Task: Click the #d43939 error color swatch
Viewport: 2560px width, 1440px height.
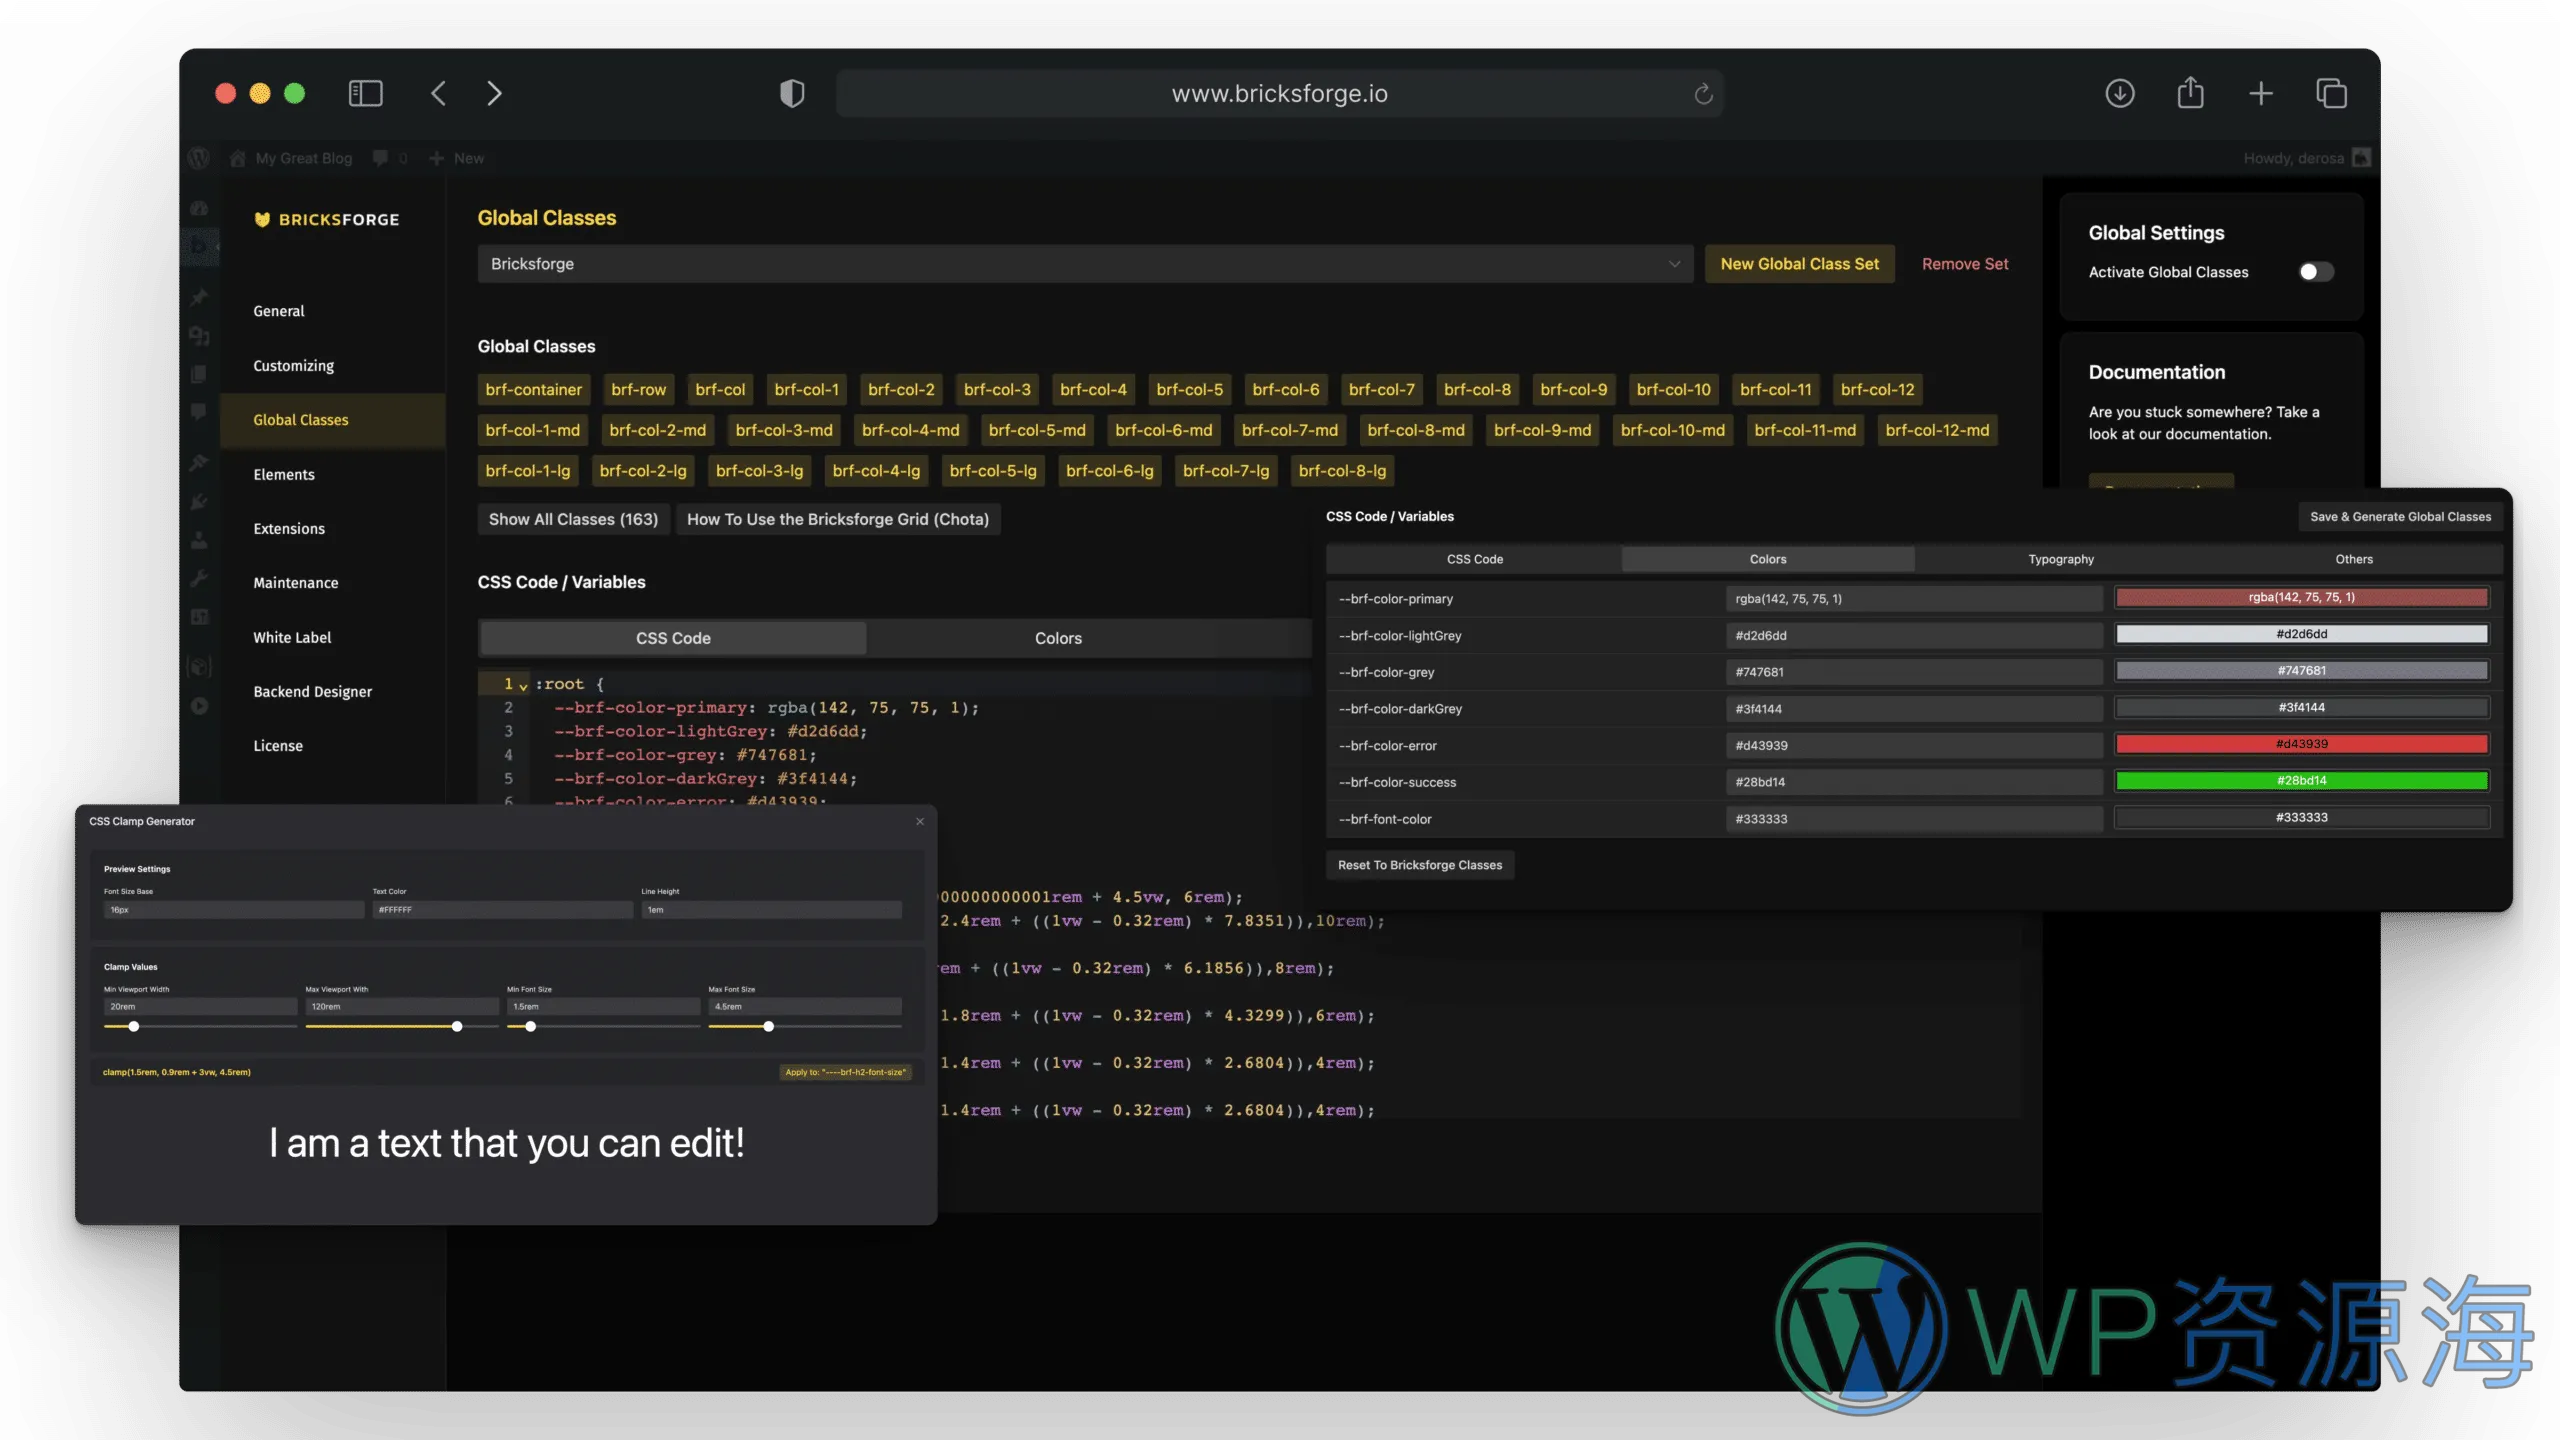Action: 2302,744
